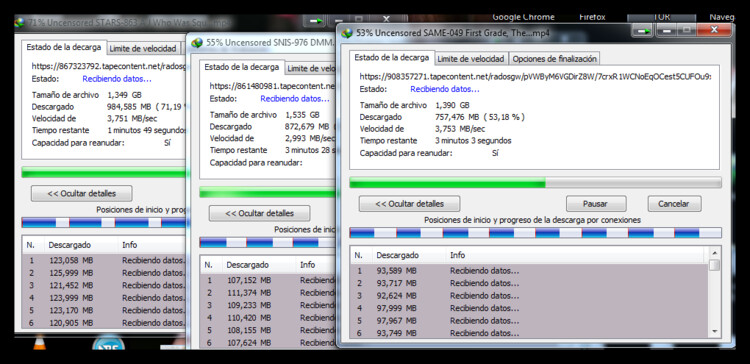Click '3 minutos 3 segundos' remaining time
The width and height of the screenshot is (750, 364).
pyautogui.click(x=473, y=141)
